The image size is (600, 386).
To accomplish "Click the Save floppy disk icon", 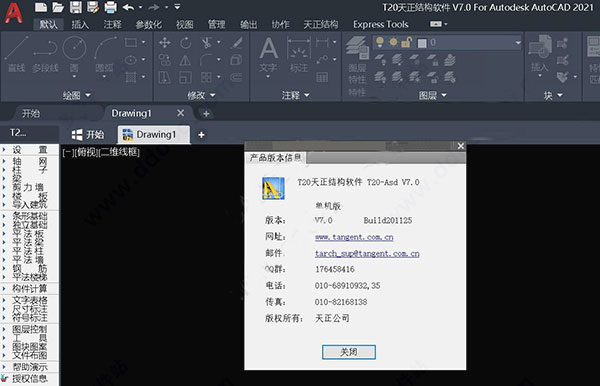I will [76, 7].
